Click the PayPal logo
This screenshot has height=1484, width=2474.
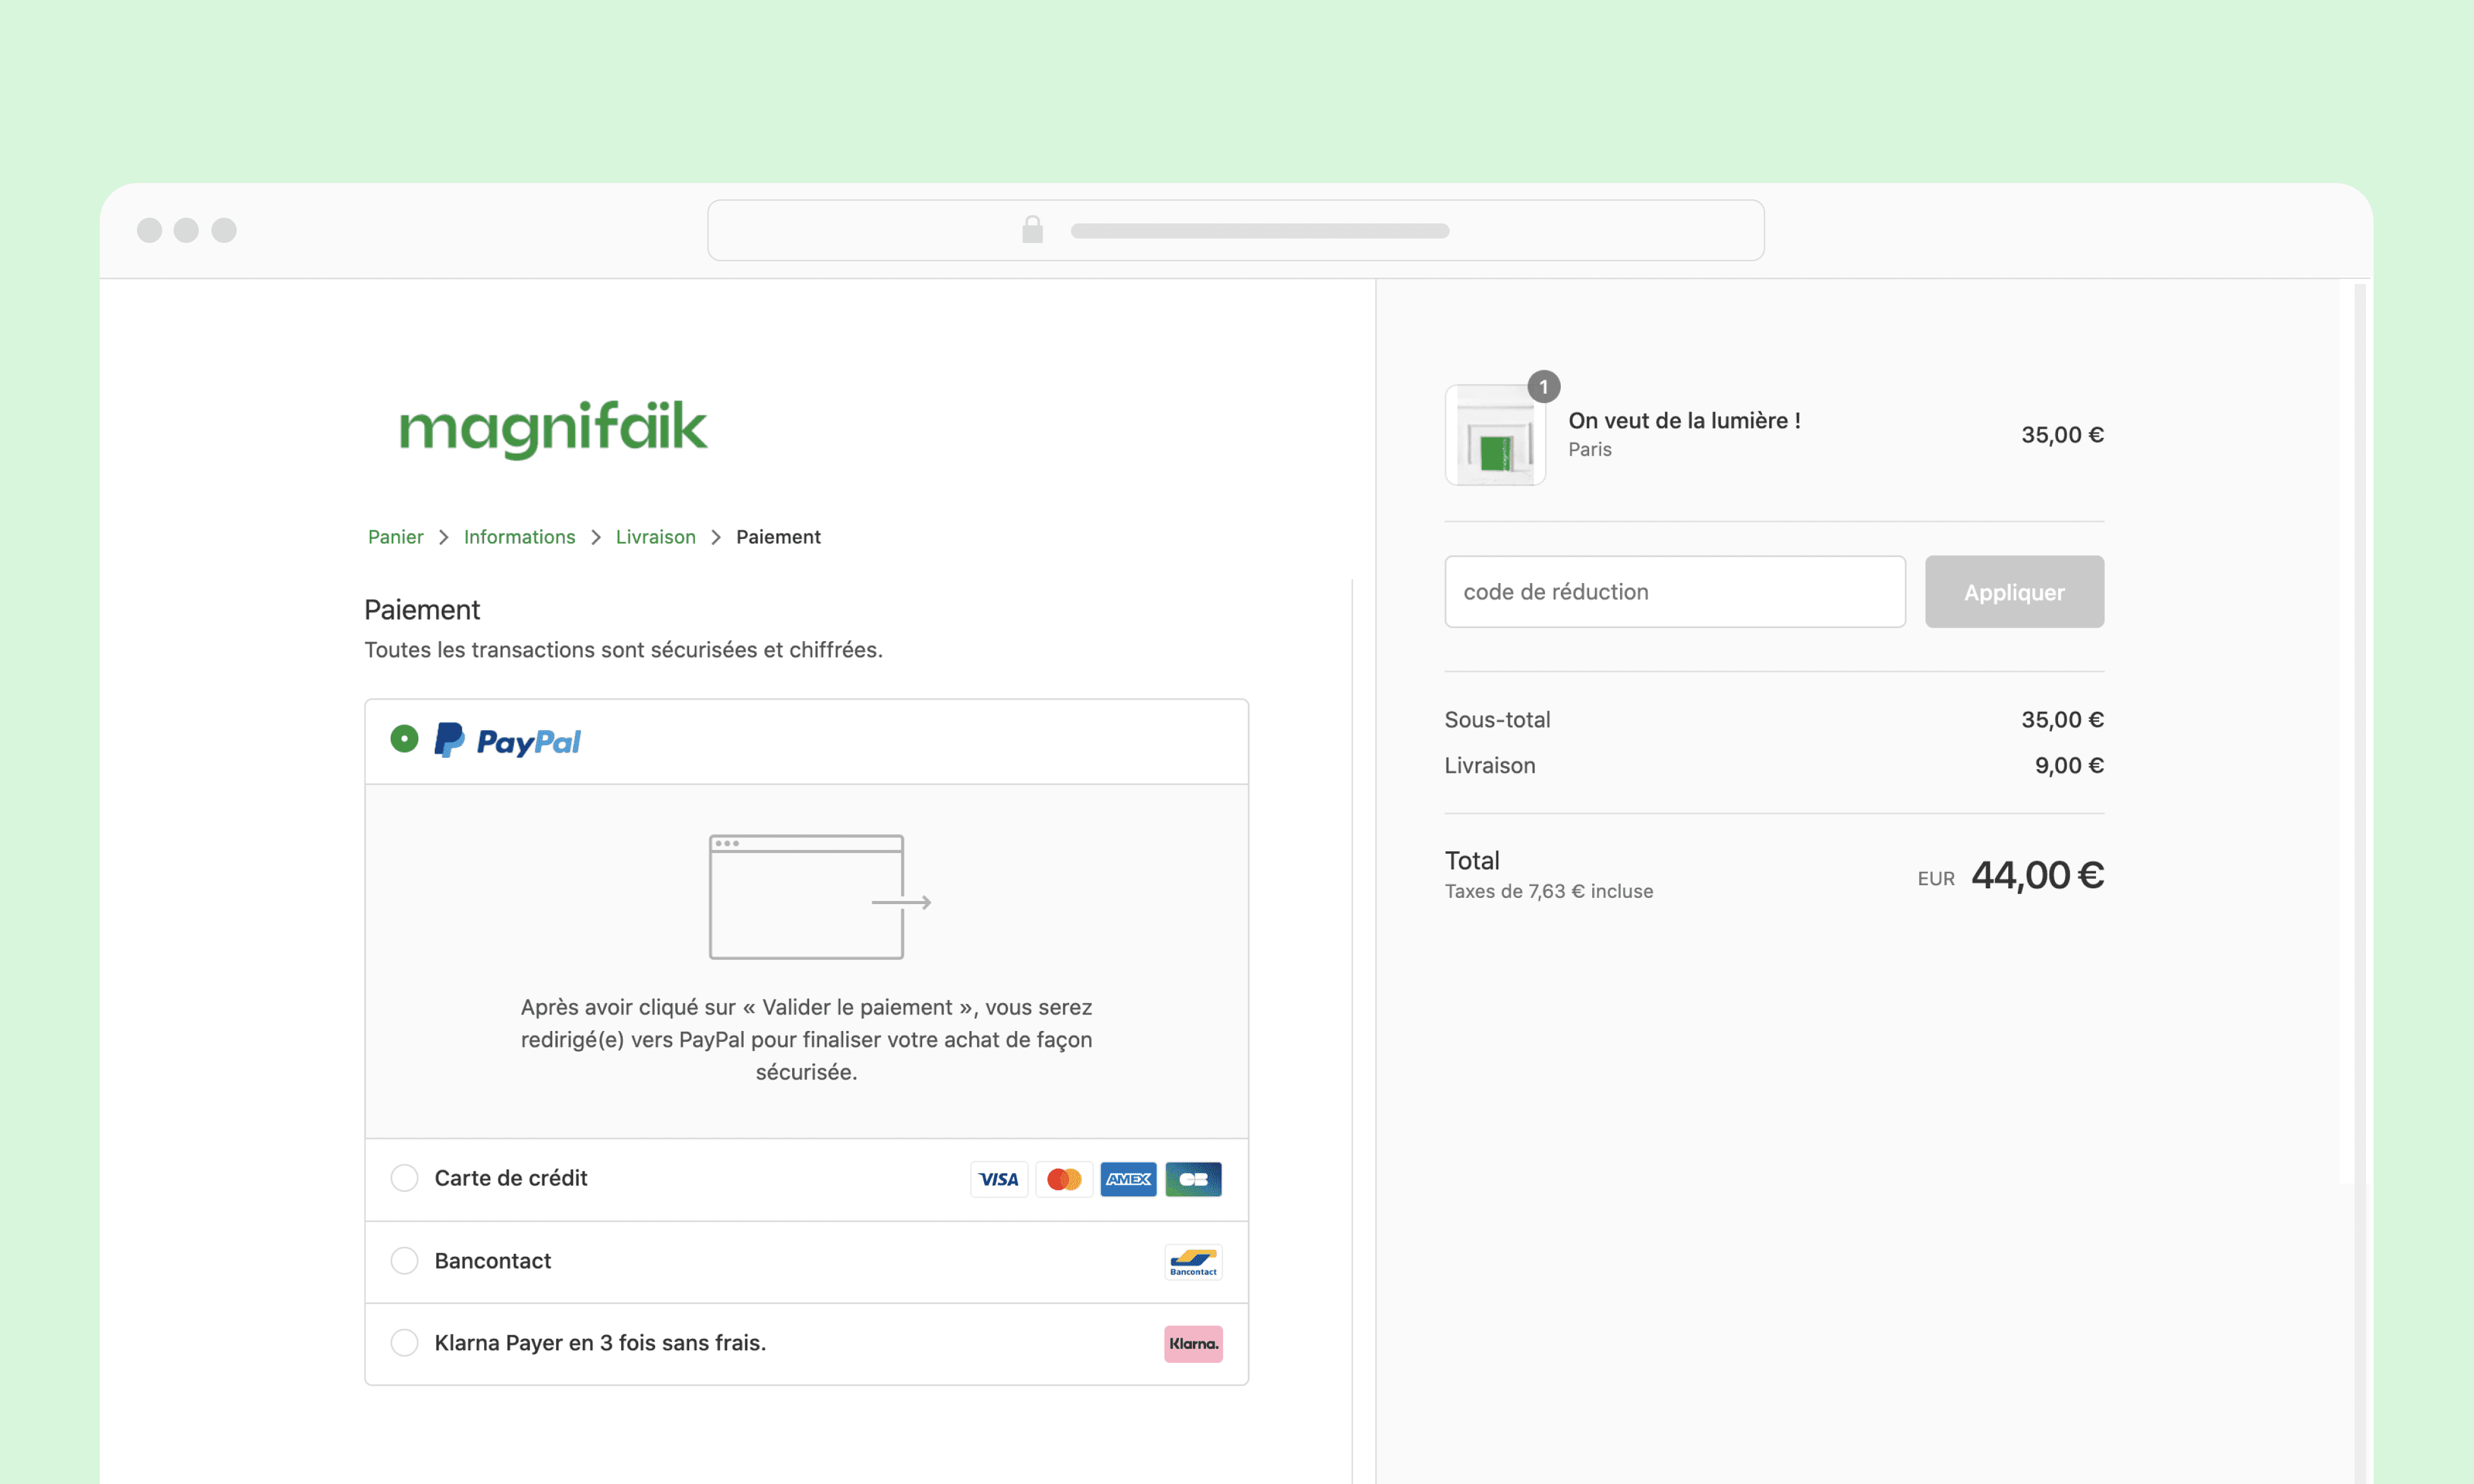(508, 741)
